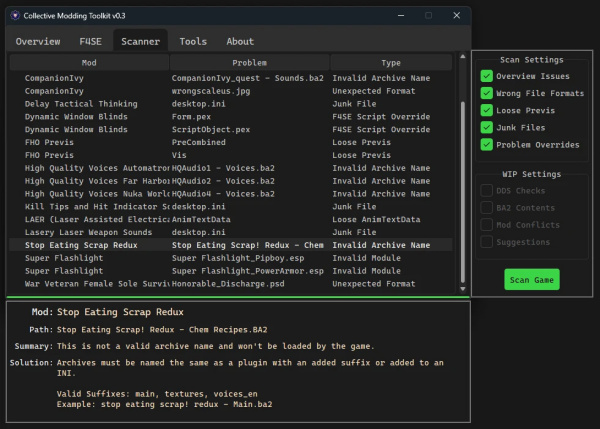The width and height of the screenshot is (600, 429).
Task: Uncheck the Loose Previs option
Action: [x=487, y=110]
